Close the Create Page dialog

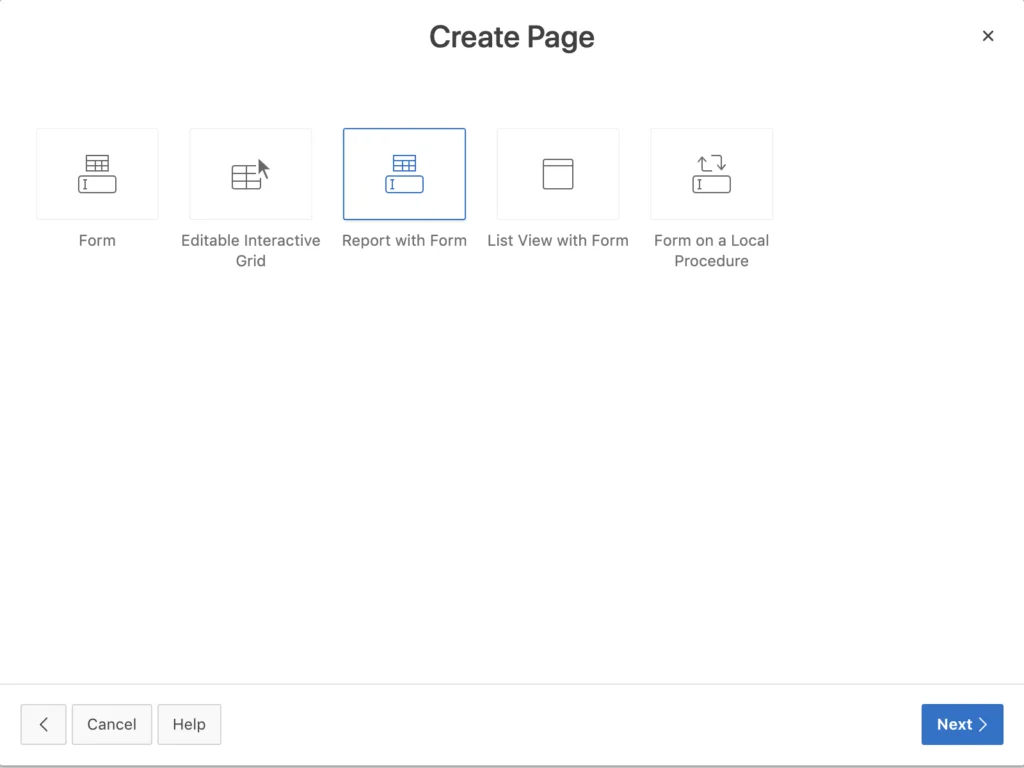[987, 36]
